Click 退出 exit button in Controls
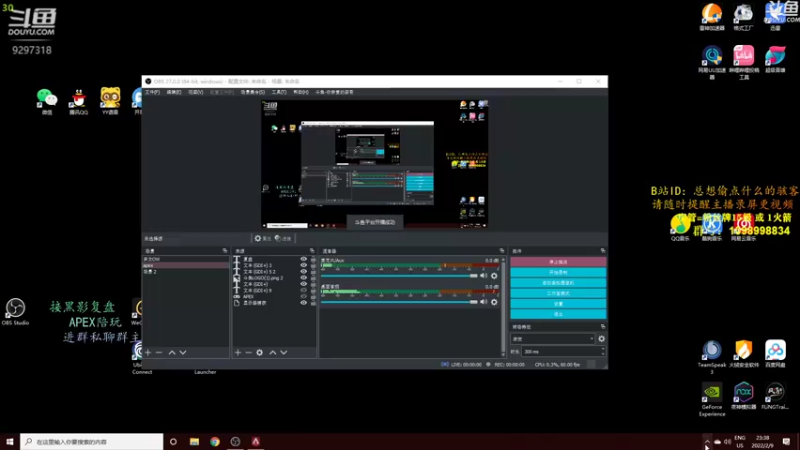The width and height of the screenshot is (800, 450). (x=558, y=314)
